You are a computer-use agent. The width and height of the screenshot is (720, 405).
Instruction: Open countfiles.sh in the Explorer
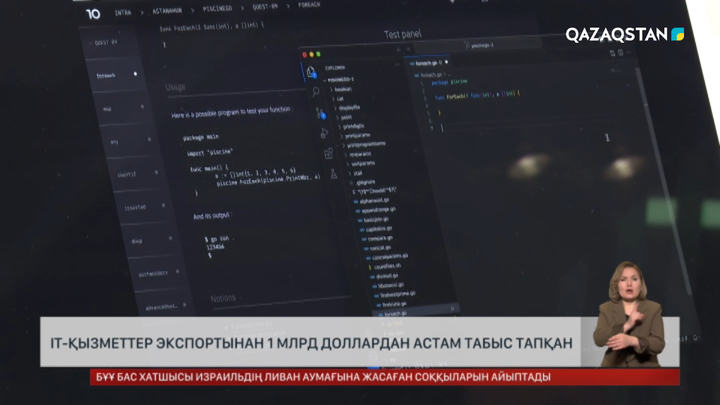[x=385, y=266]
